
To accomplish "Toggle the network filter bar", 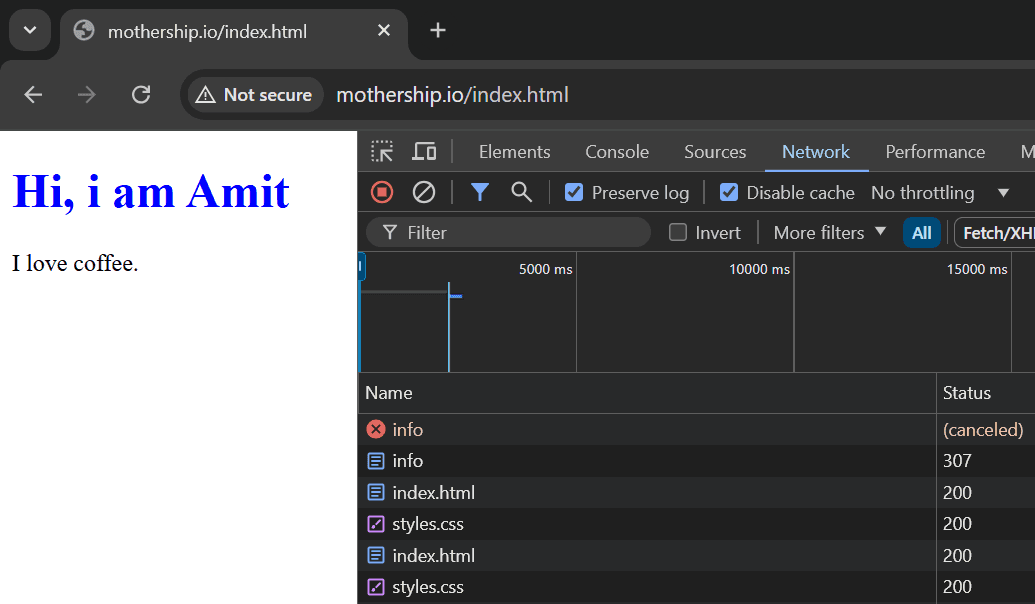I will tap(480, 192).
